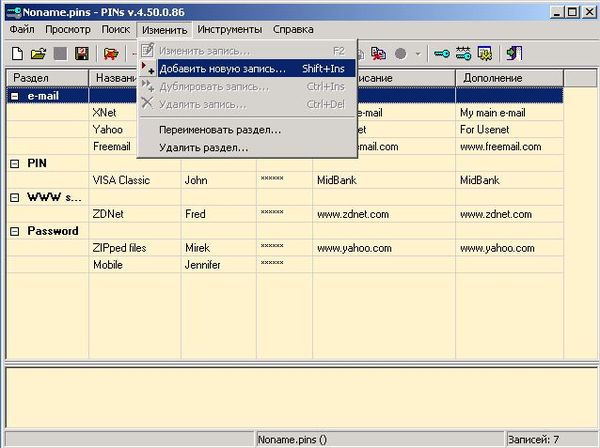Select the Yahoo entry
This screenshot has width=600, height=448.
tap(108, 130)
